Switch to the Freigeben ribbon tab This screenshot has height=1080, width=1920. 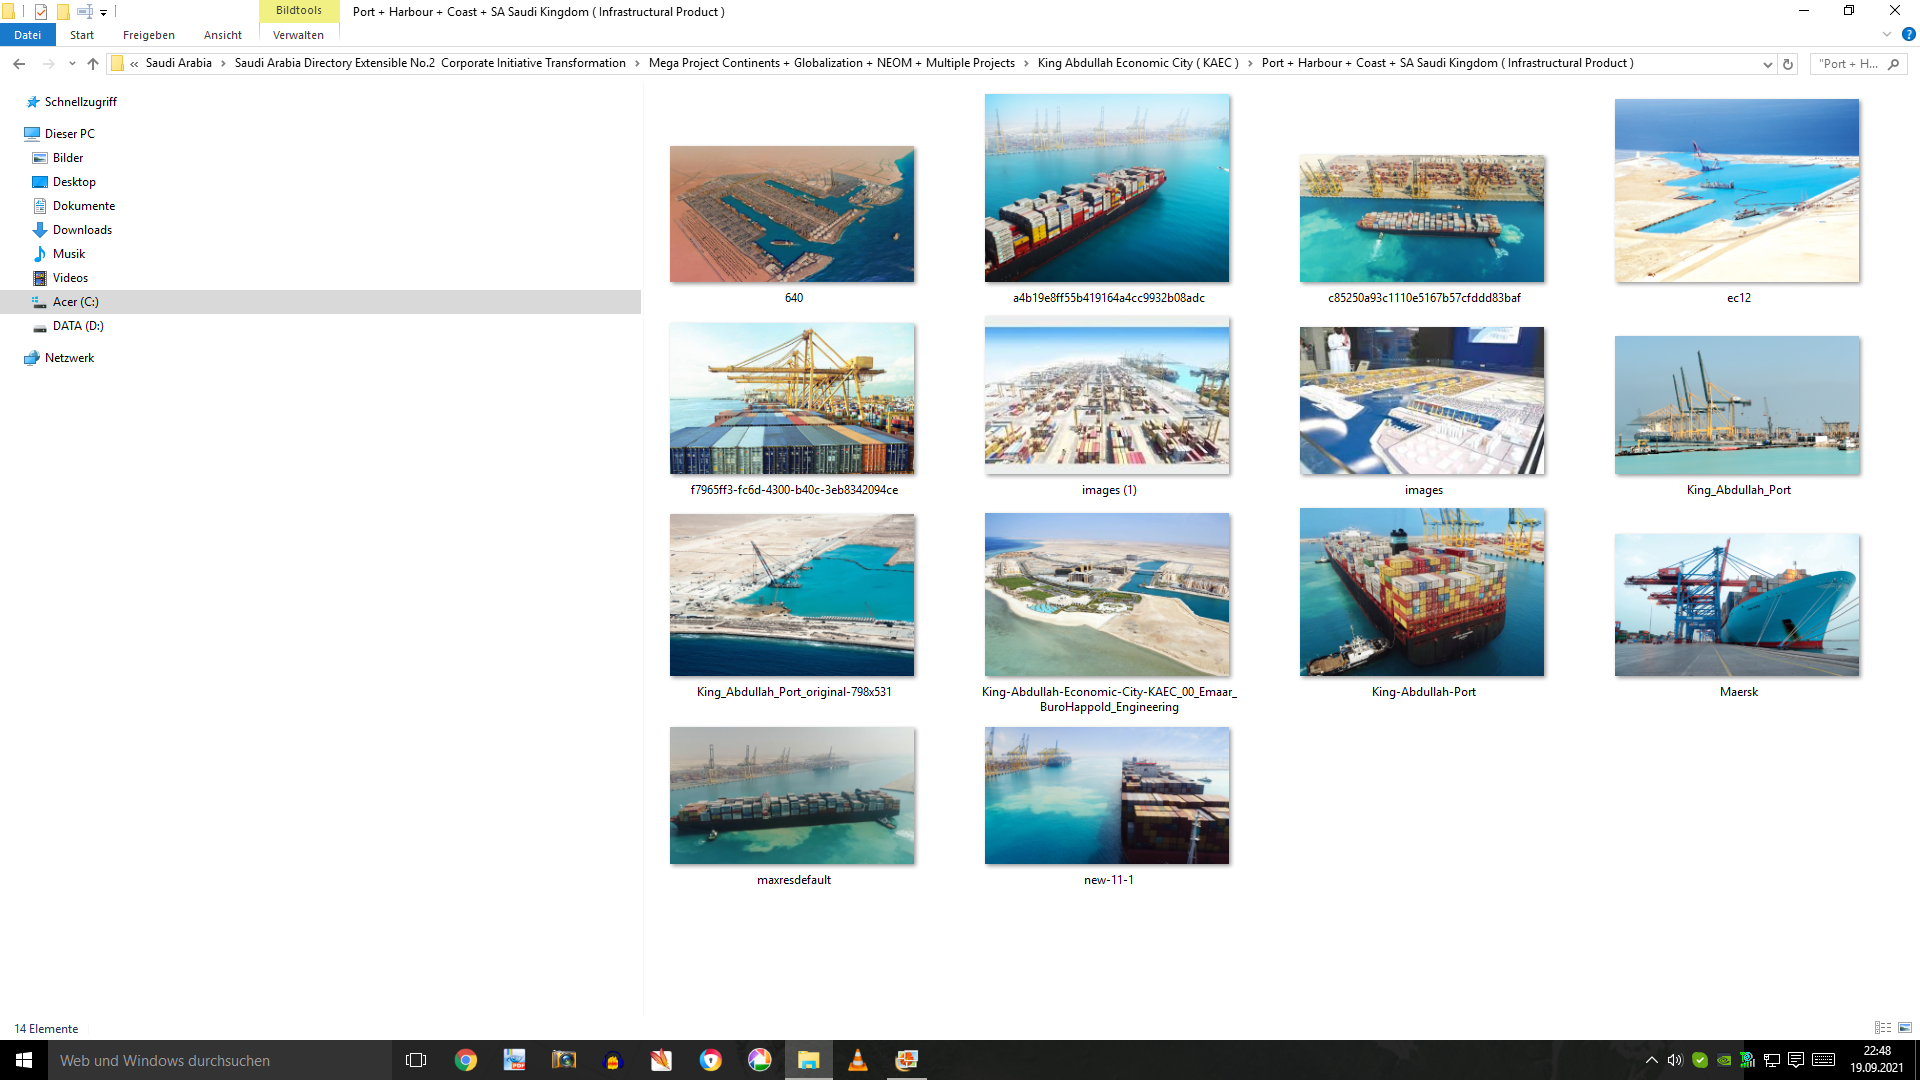tap(149, 35)
